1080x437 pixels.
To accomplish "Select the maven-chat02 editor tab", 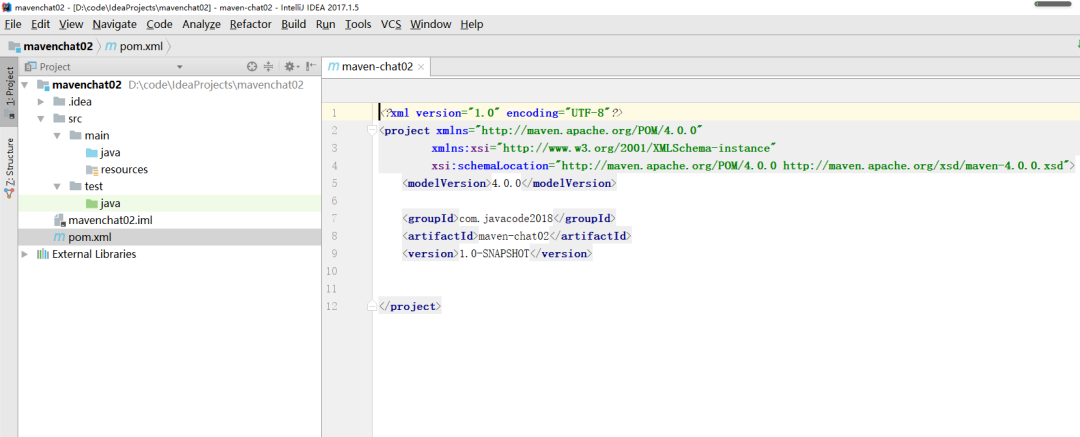I will 377,67.
